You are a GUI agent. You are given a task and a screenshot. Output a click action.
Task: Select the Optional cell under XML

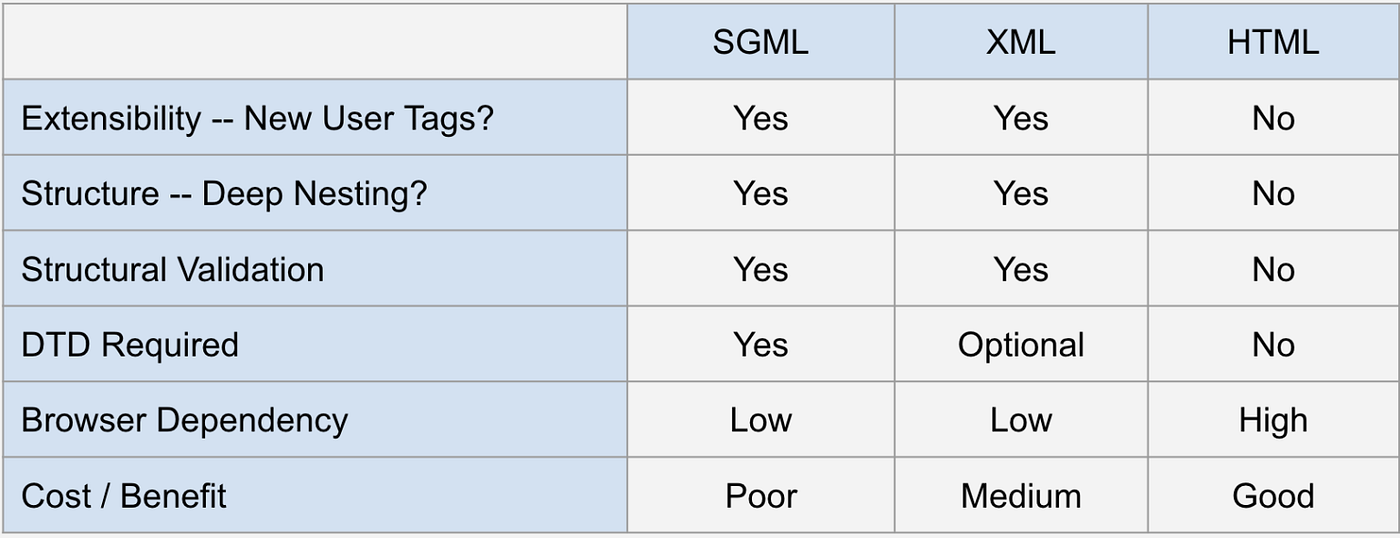1021,344
